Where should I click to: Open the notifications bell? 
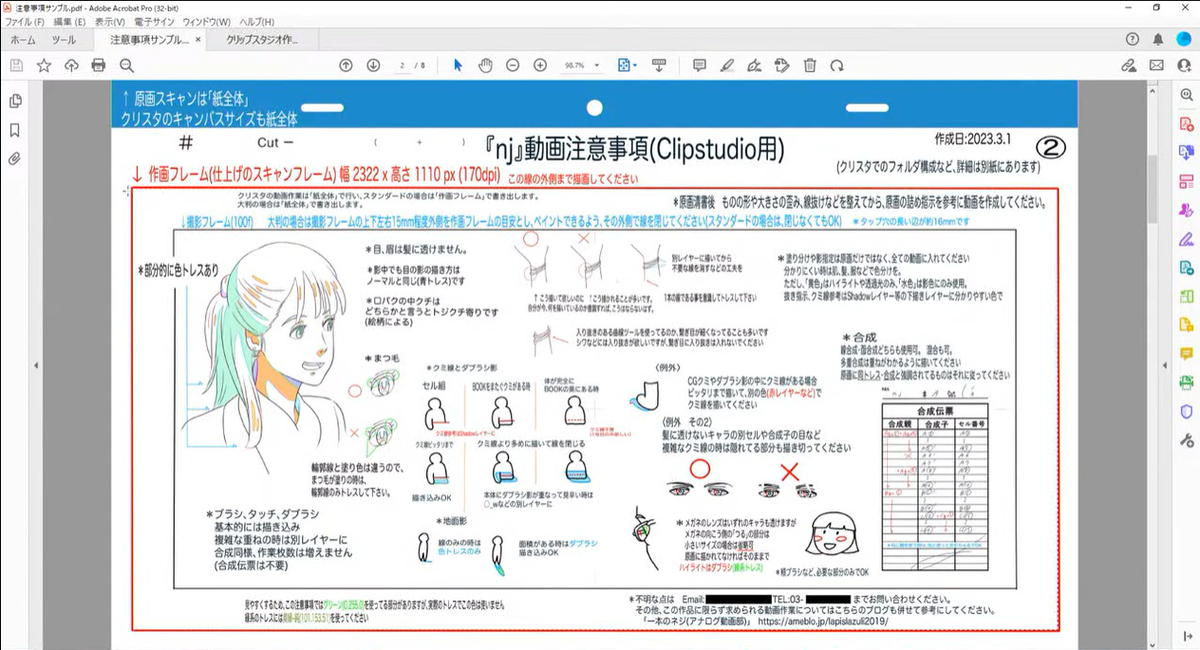click(1158, 39)
